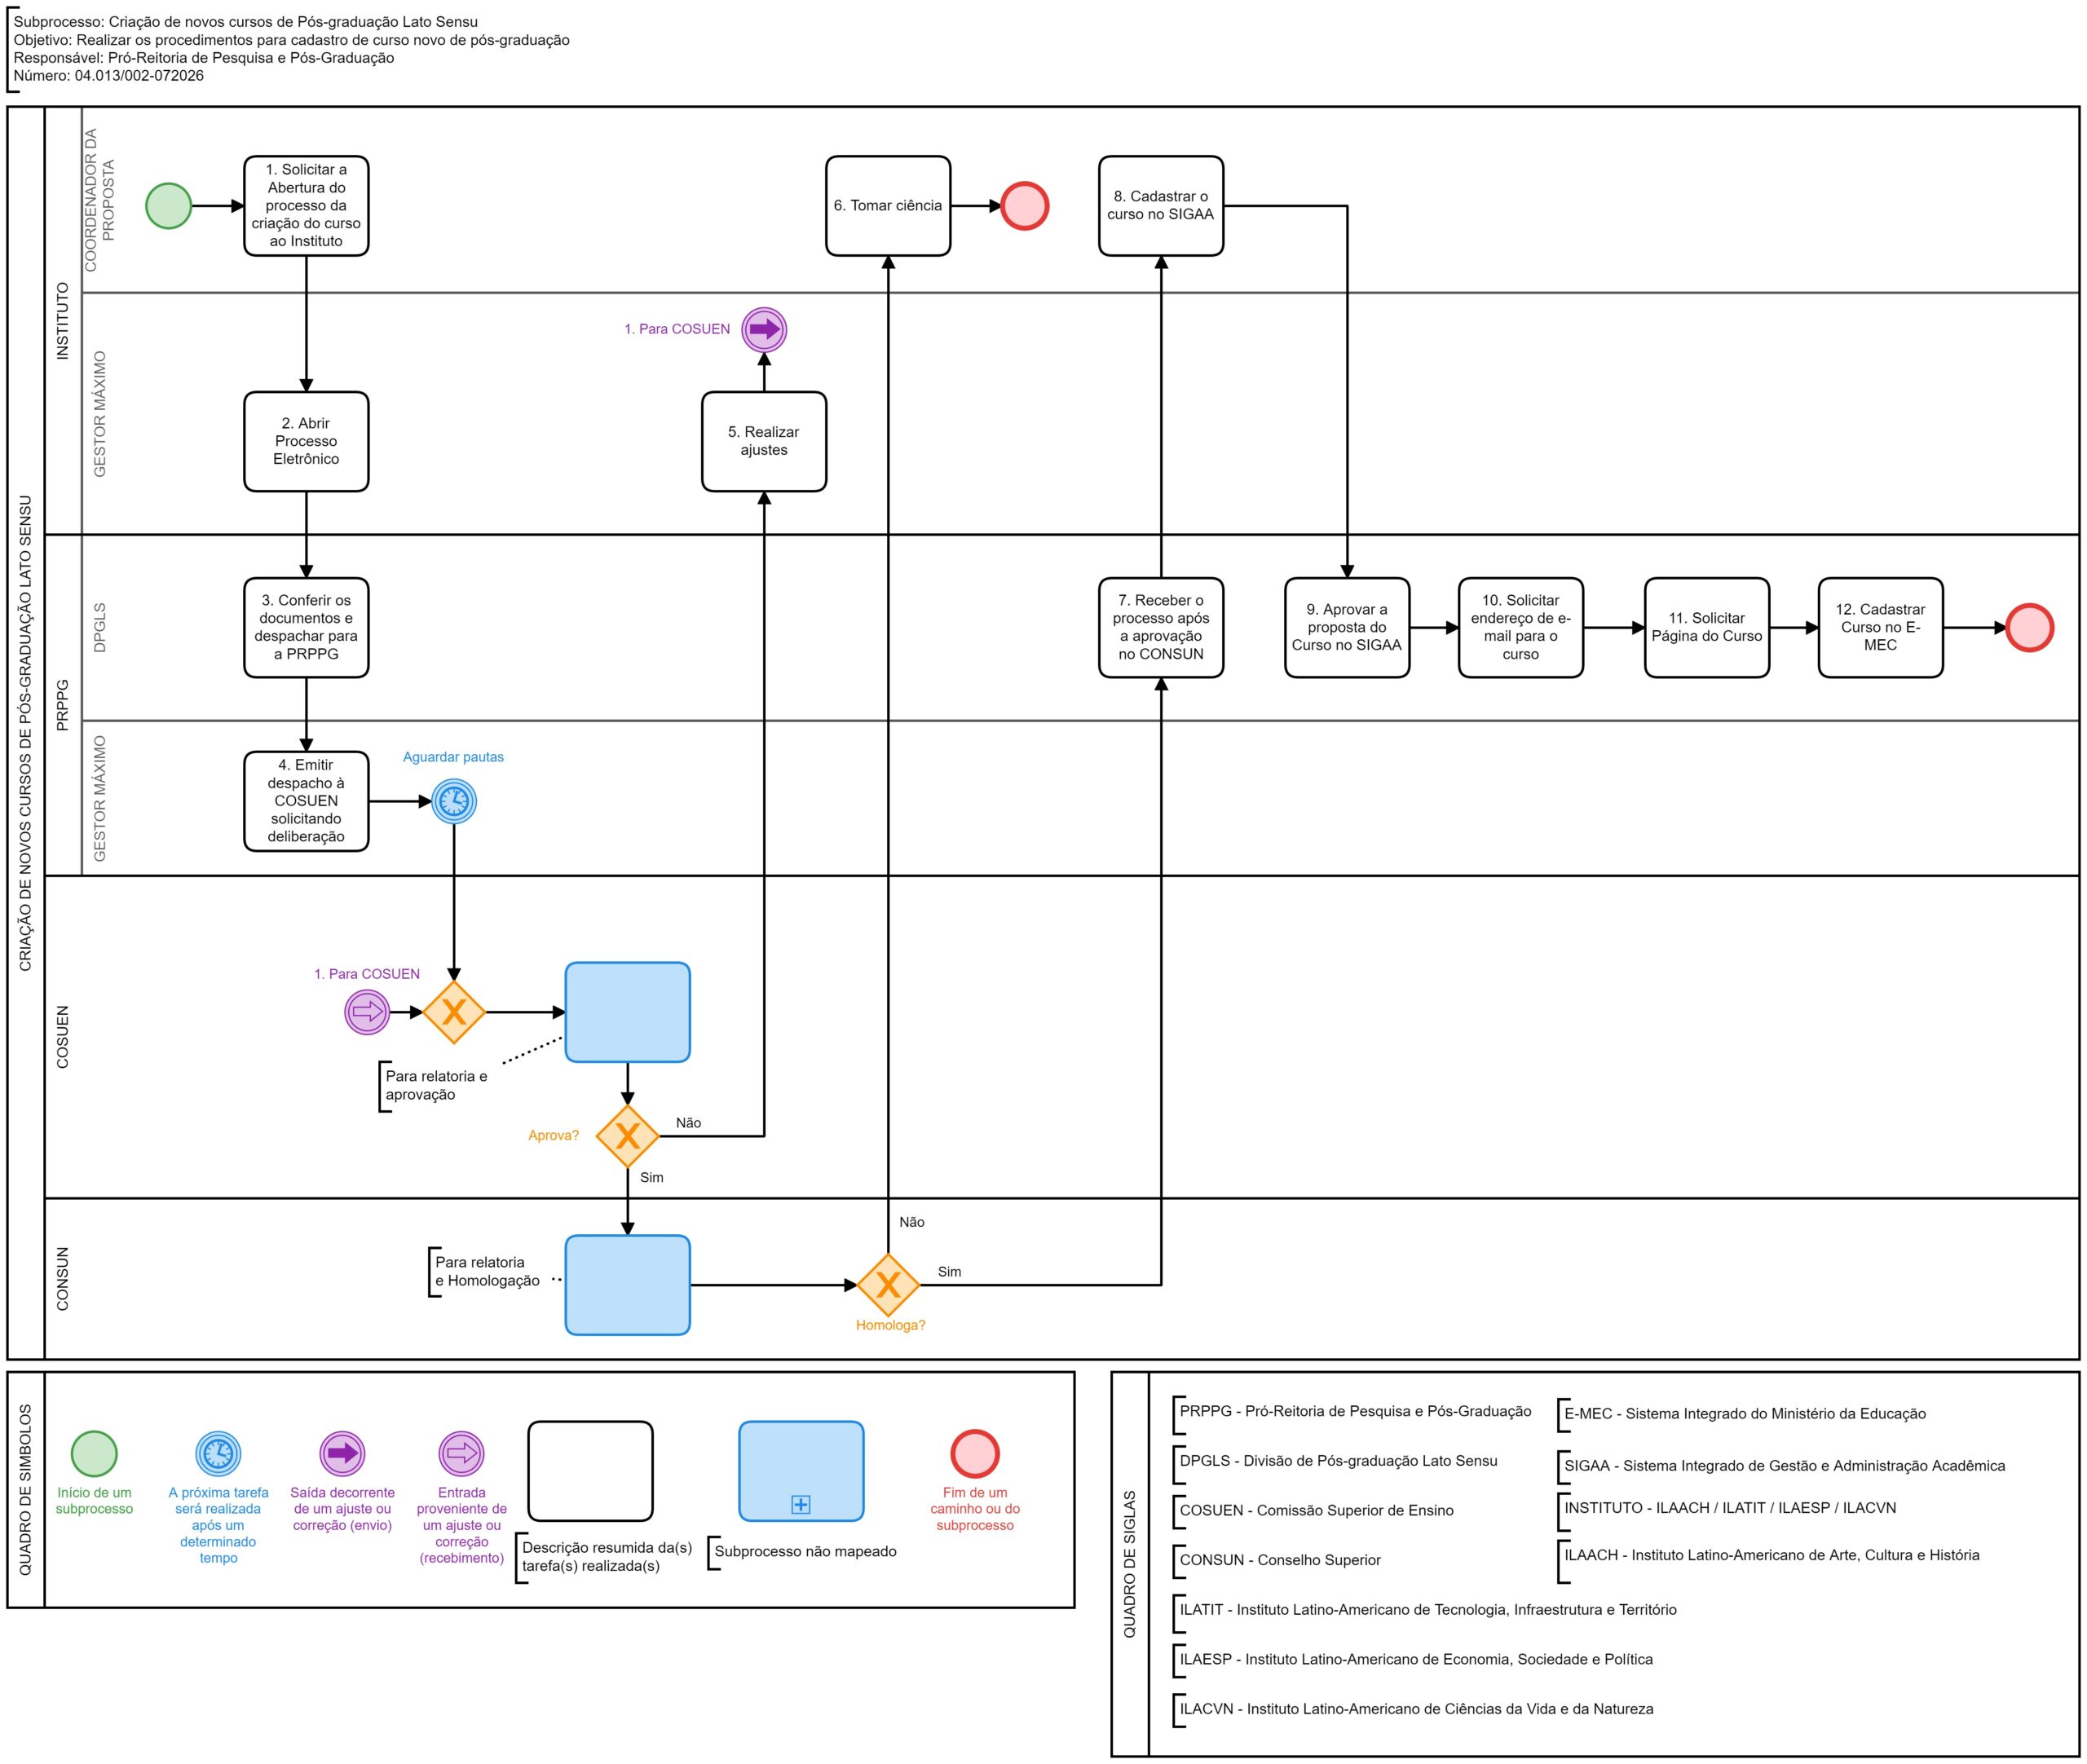Click the 'Início de um subprocesso' legend text
The width and height of the screenshot is (2087, 1764).
[x=94, y=1500]
